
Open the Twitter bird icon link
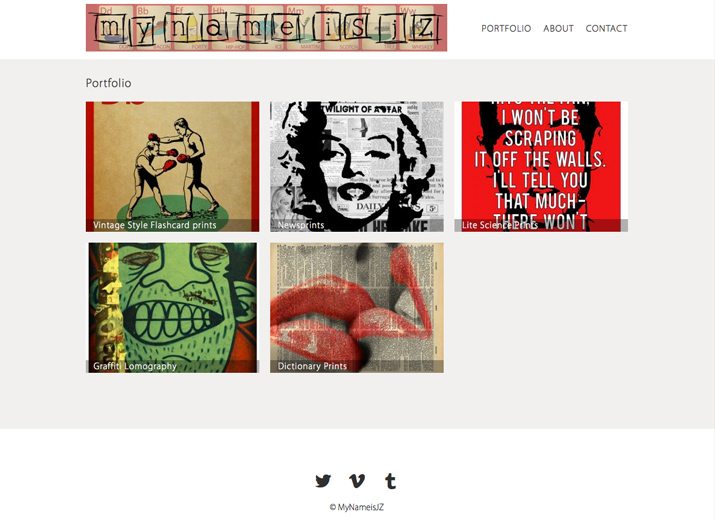click(x=323, y=481)
